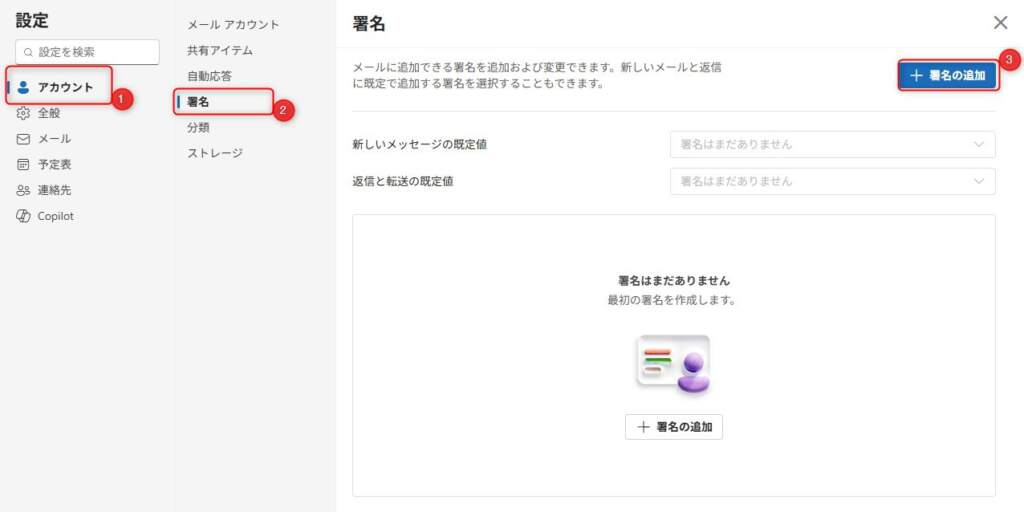
Task: Click the Copilot logo icon
Action: tap(24, 216)
